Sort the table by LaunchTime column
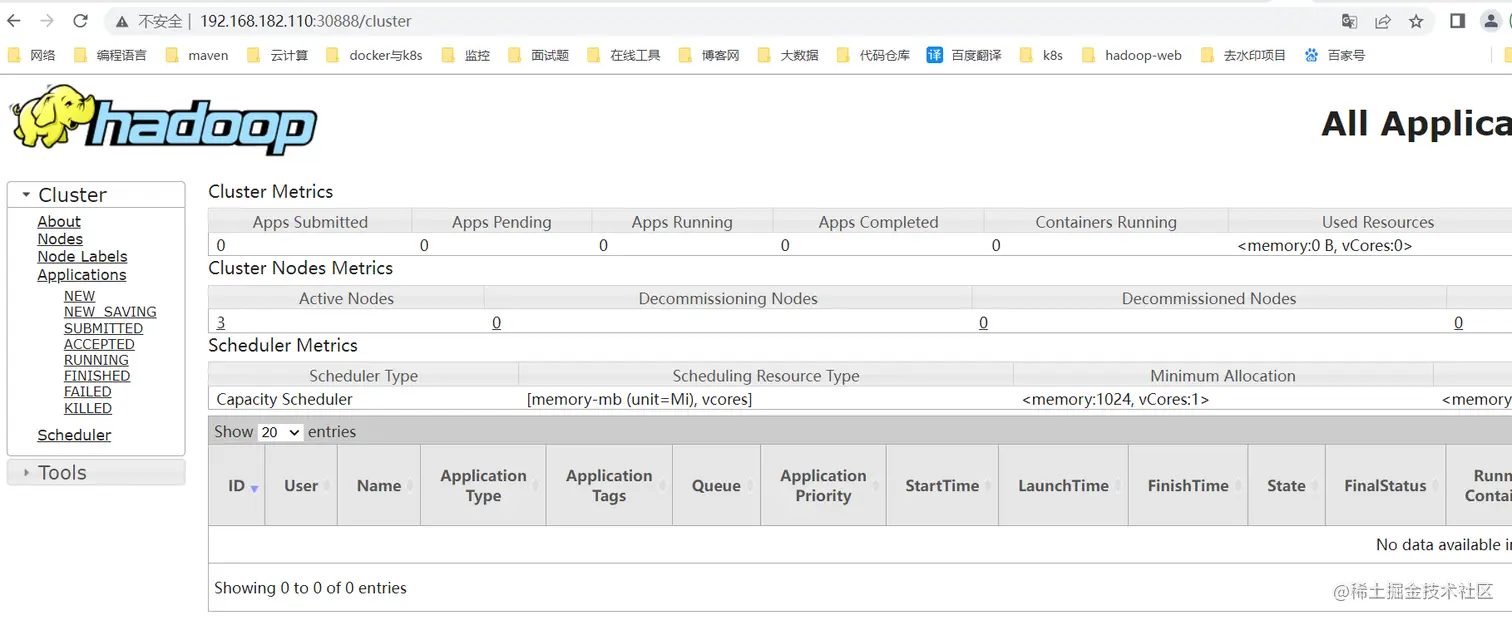This screenshot has height=620, width=1512. (x=1063, y=486)
